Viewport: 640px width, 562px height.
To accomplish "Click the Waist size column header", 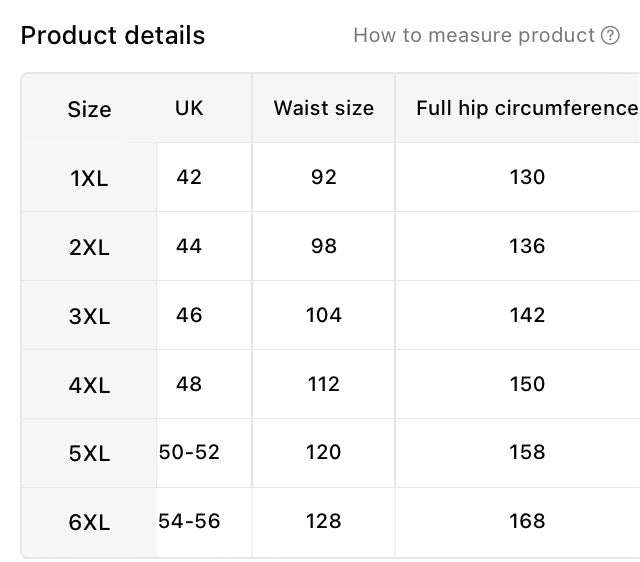I will coord(324,108).
